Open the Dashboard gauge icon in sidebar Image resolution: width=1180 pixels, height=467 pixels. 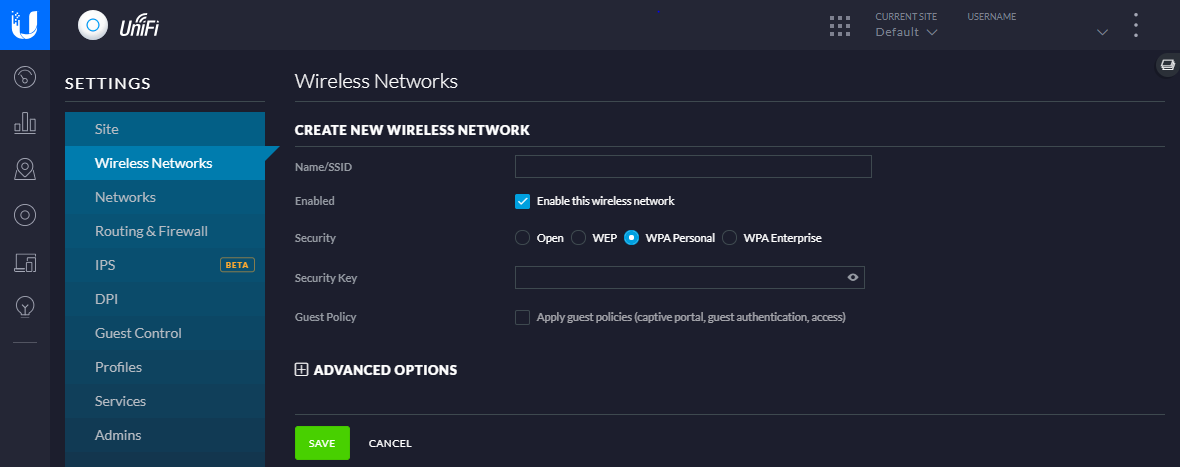(x=25, y=77)
